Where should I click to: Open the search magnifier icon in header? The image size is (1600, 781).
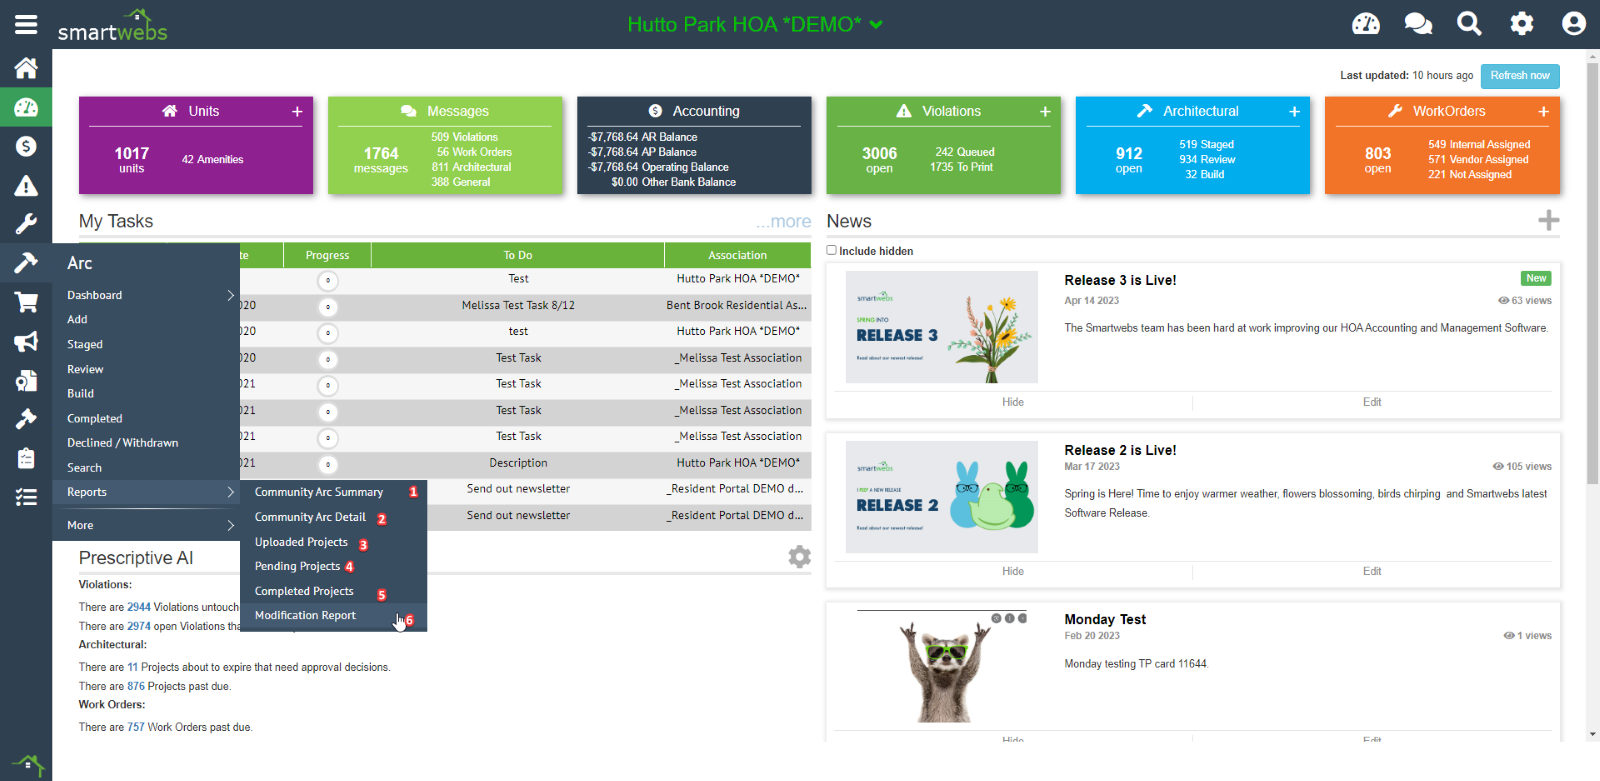coord(1469,24)
